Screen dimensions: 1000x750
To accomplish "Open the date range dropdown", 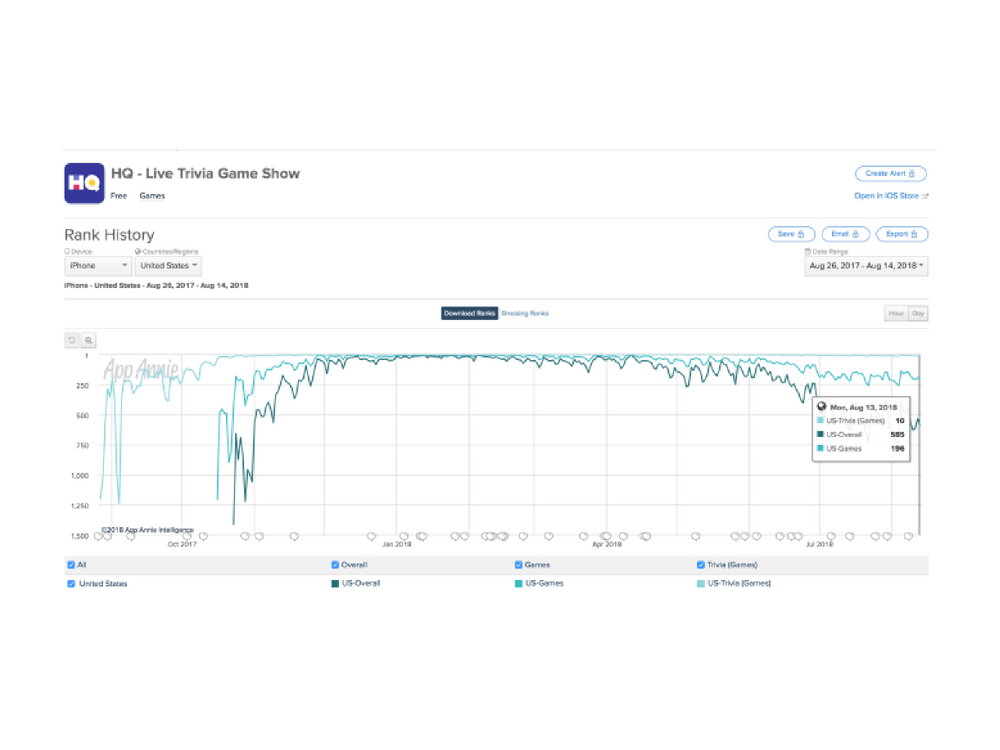I will point(866,266).
